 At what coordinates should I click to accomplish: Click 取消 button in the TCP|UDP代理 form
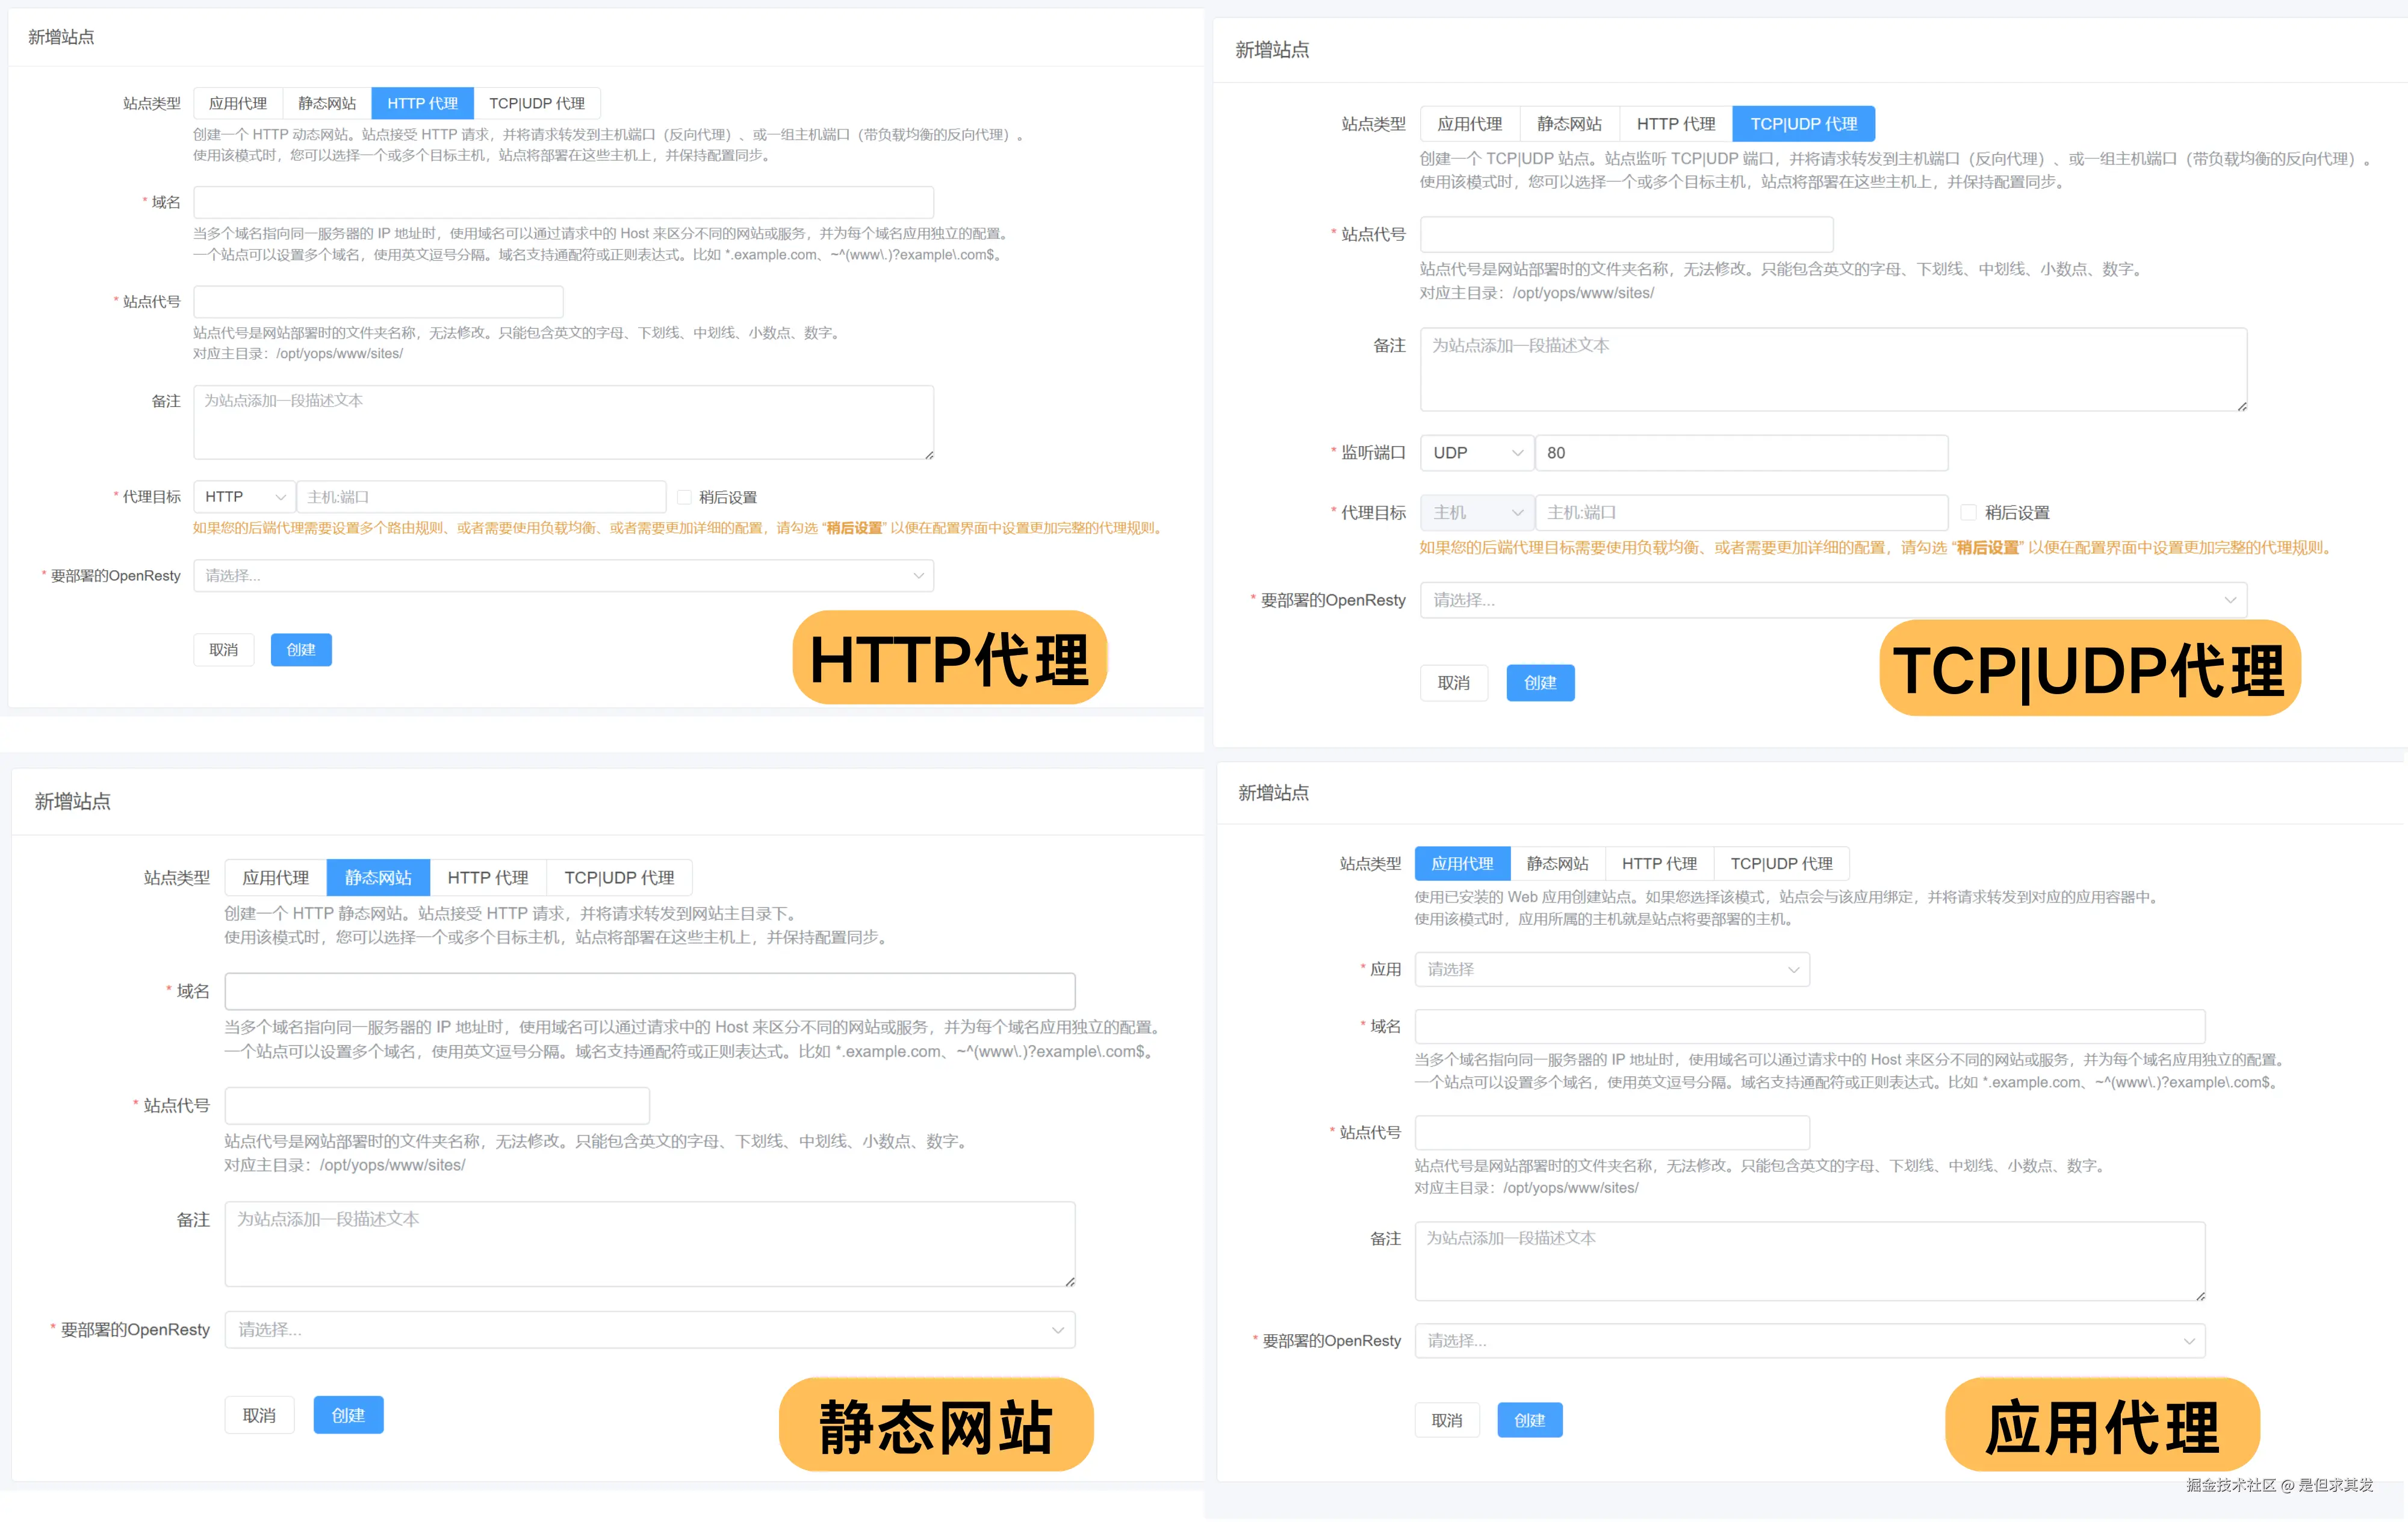pos(1453,683)
